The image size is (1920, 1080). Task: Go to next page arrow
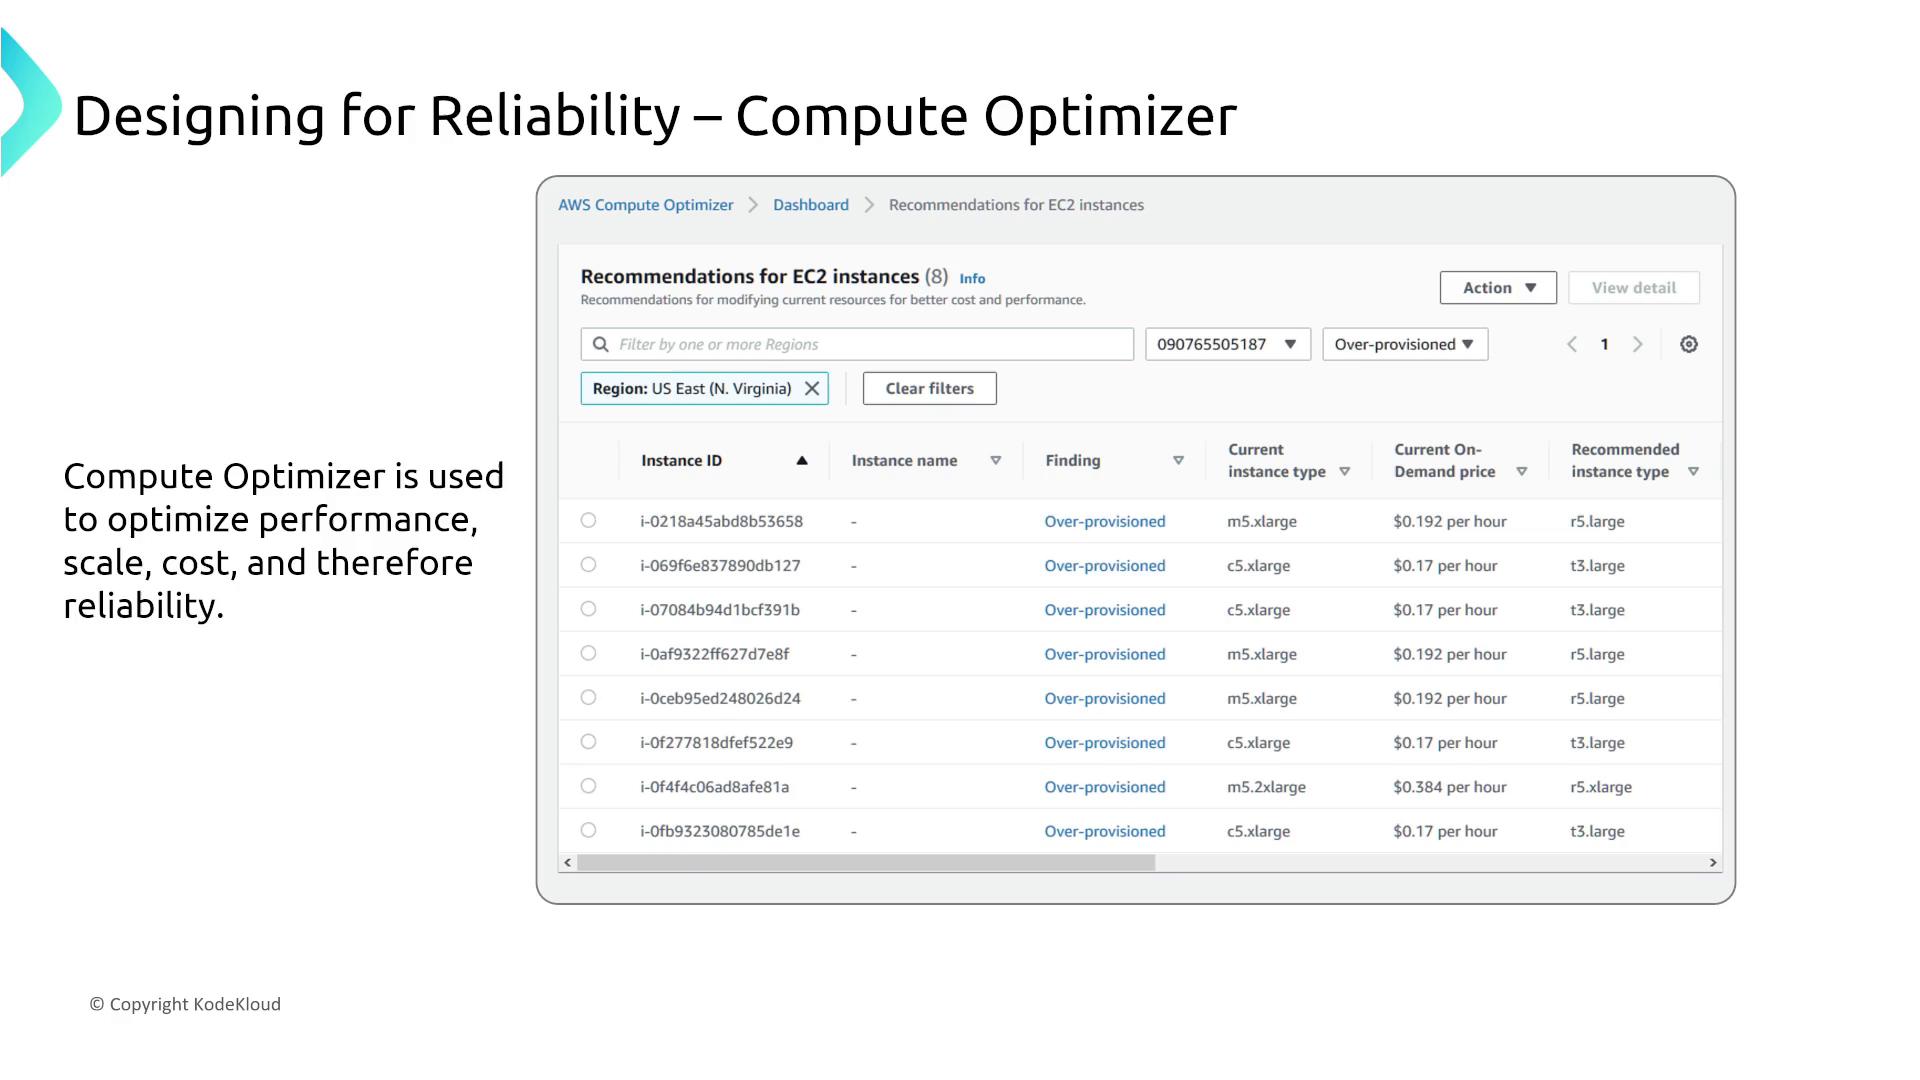point(1637,344)
